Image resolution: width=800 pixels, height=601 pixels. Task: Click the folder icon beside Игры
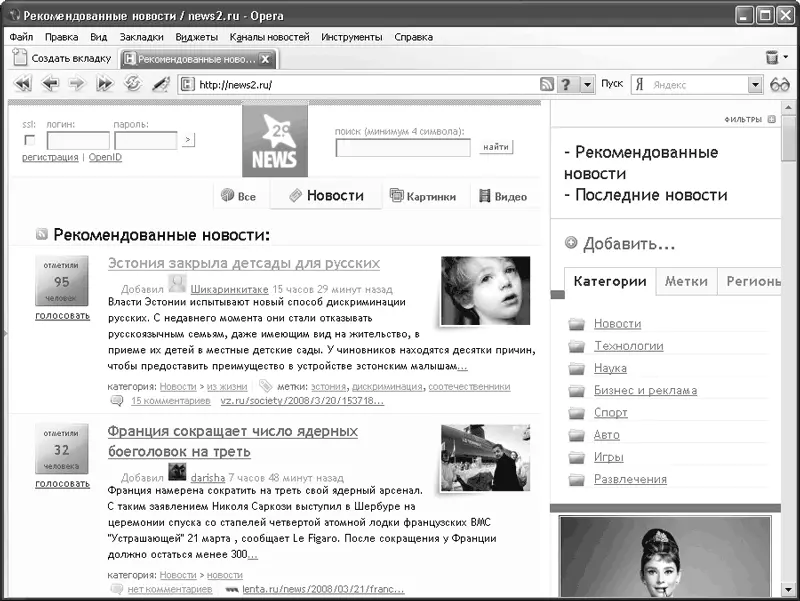pyautogui.click(x=577, y=457)
